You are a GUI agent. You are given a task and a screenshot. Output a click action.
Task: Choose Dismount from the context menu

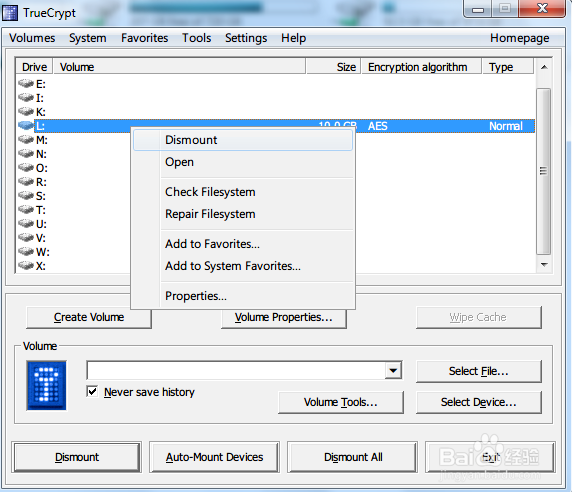point(243,140)
